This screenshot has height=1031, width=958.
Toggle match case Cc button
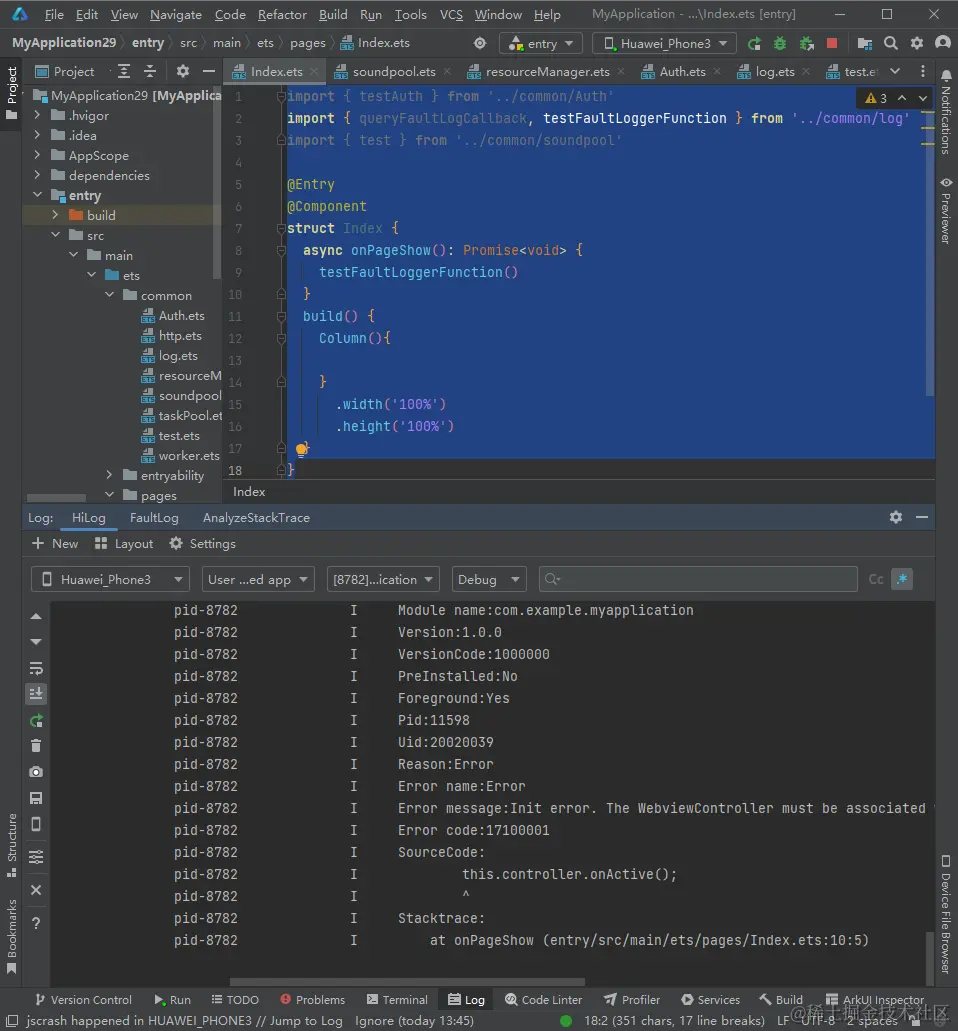(x=876, y=579)
